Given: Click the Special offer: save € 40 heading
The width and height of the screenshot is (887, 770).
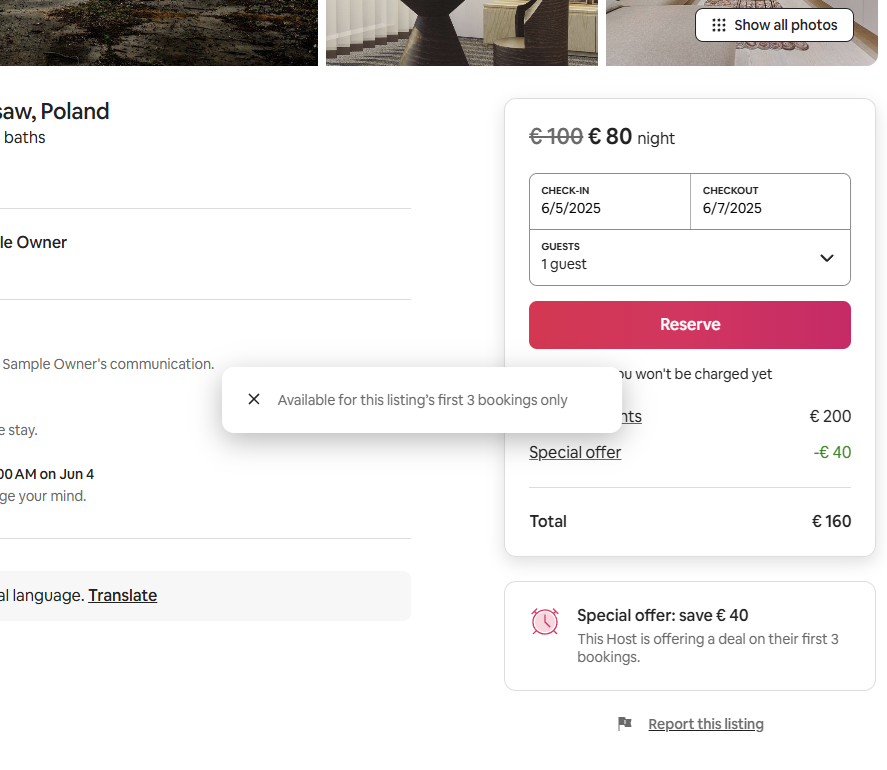Looking at the screenshot, I should click(662, 615).
